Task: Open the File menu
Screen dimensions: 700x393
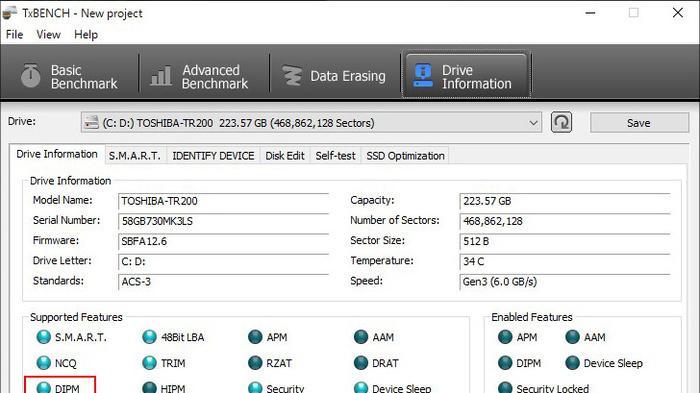Action: 14,34
